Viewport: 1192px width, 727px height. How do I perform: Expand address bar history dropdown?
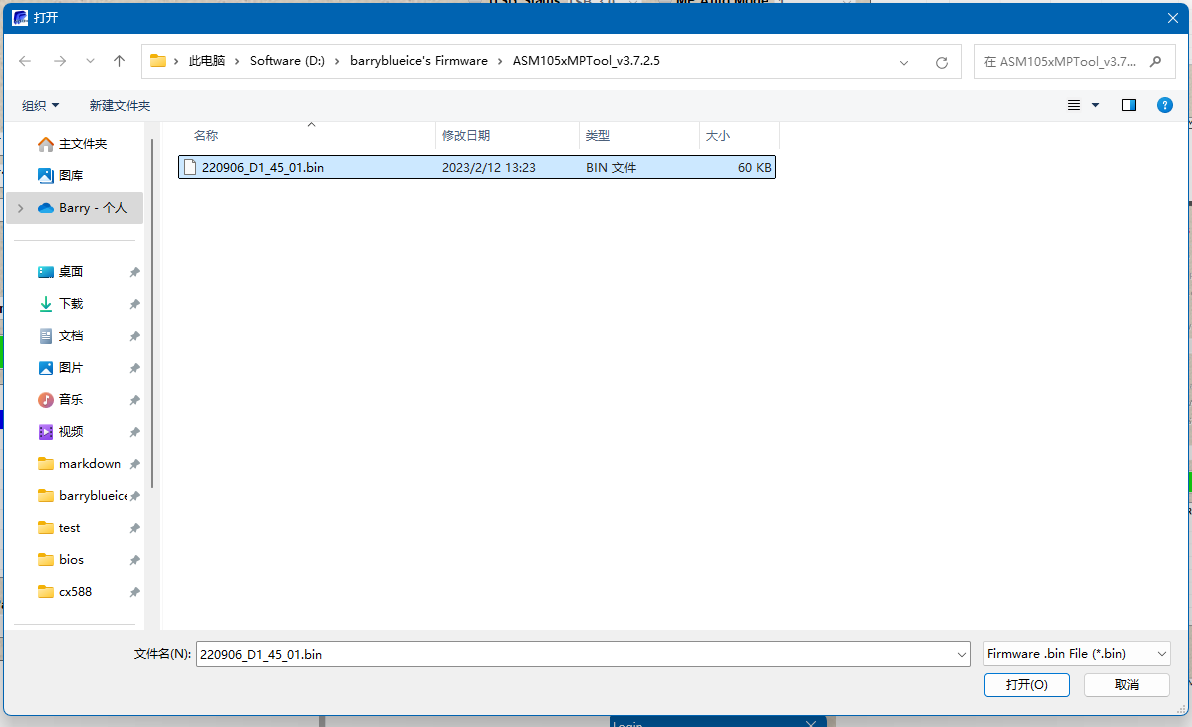pos(904,62)
